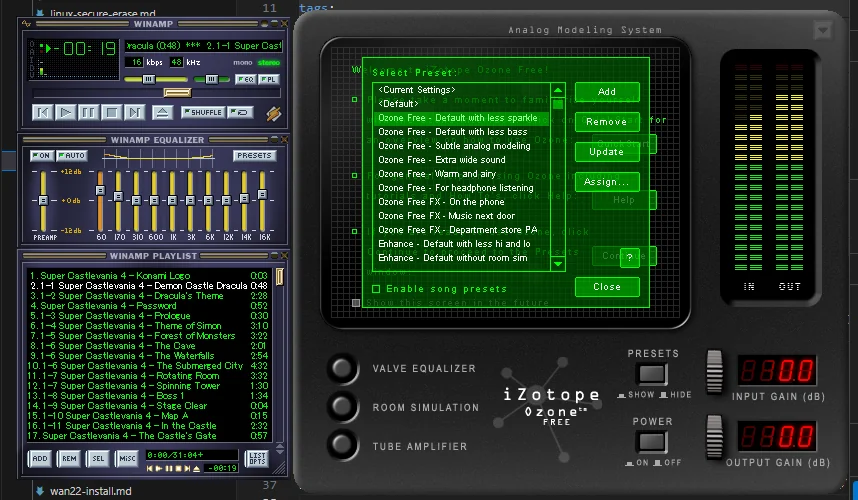Open the equalizer Presets menu
Viewport: 858px width, 500px height.
click(255, 156)
